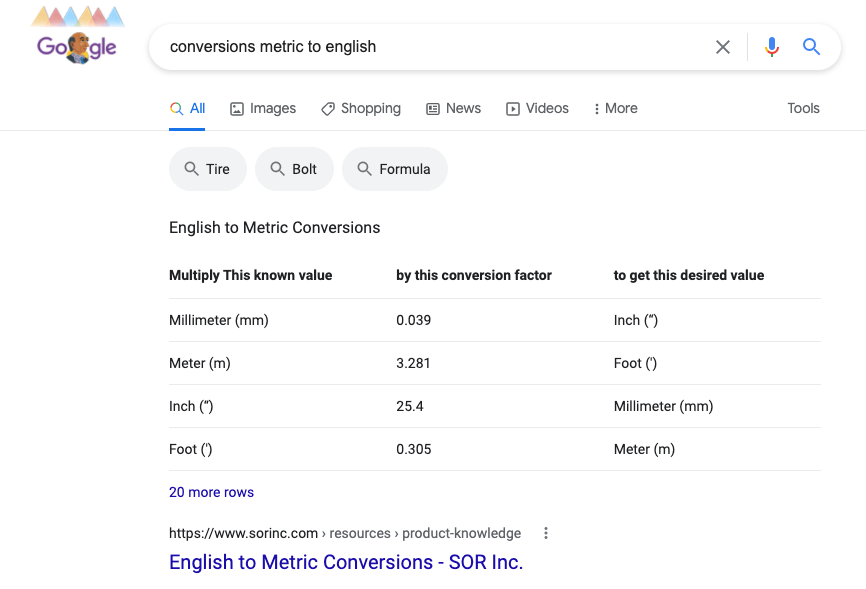
Task: Expand the More search categories menu
Action: (x=615, y=108)
